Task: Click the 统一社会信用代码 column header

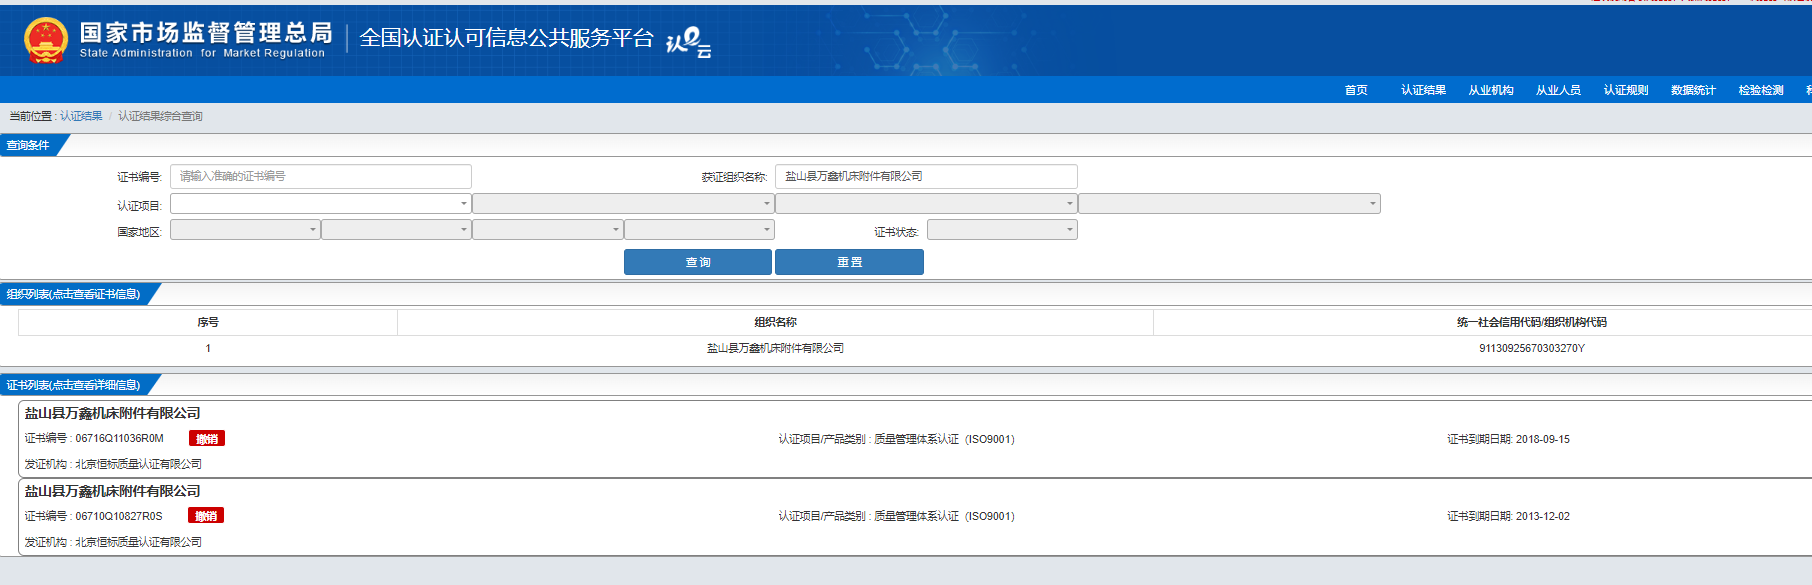Action: 1531,322
